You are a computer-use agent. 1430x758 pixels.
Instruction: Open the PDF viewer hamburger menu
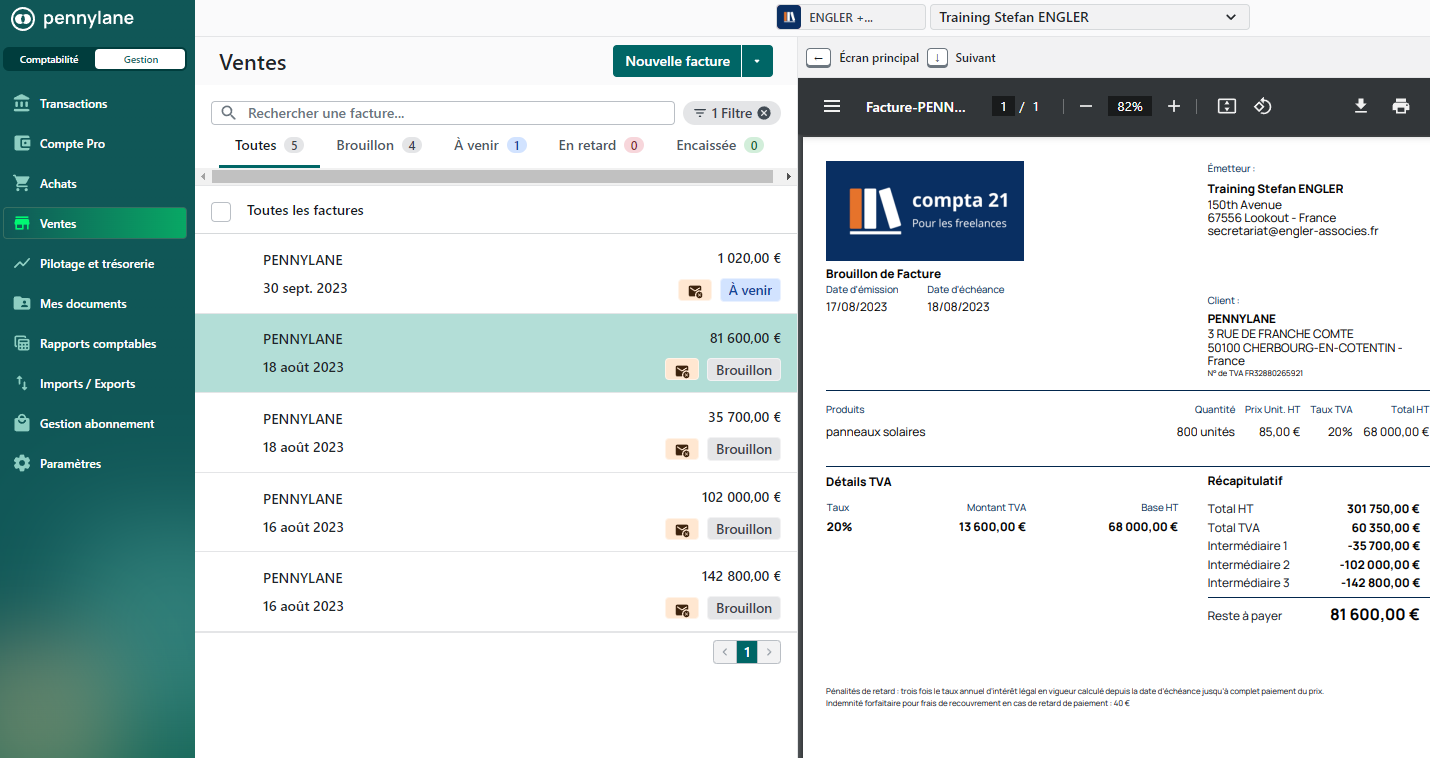(831, 106)
